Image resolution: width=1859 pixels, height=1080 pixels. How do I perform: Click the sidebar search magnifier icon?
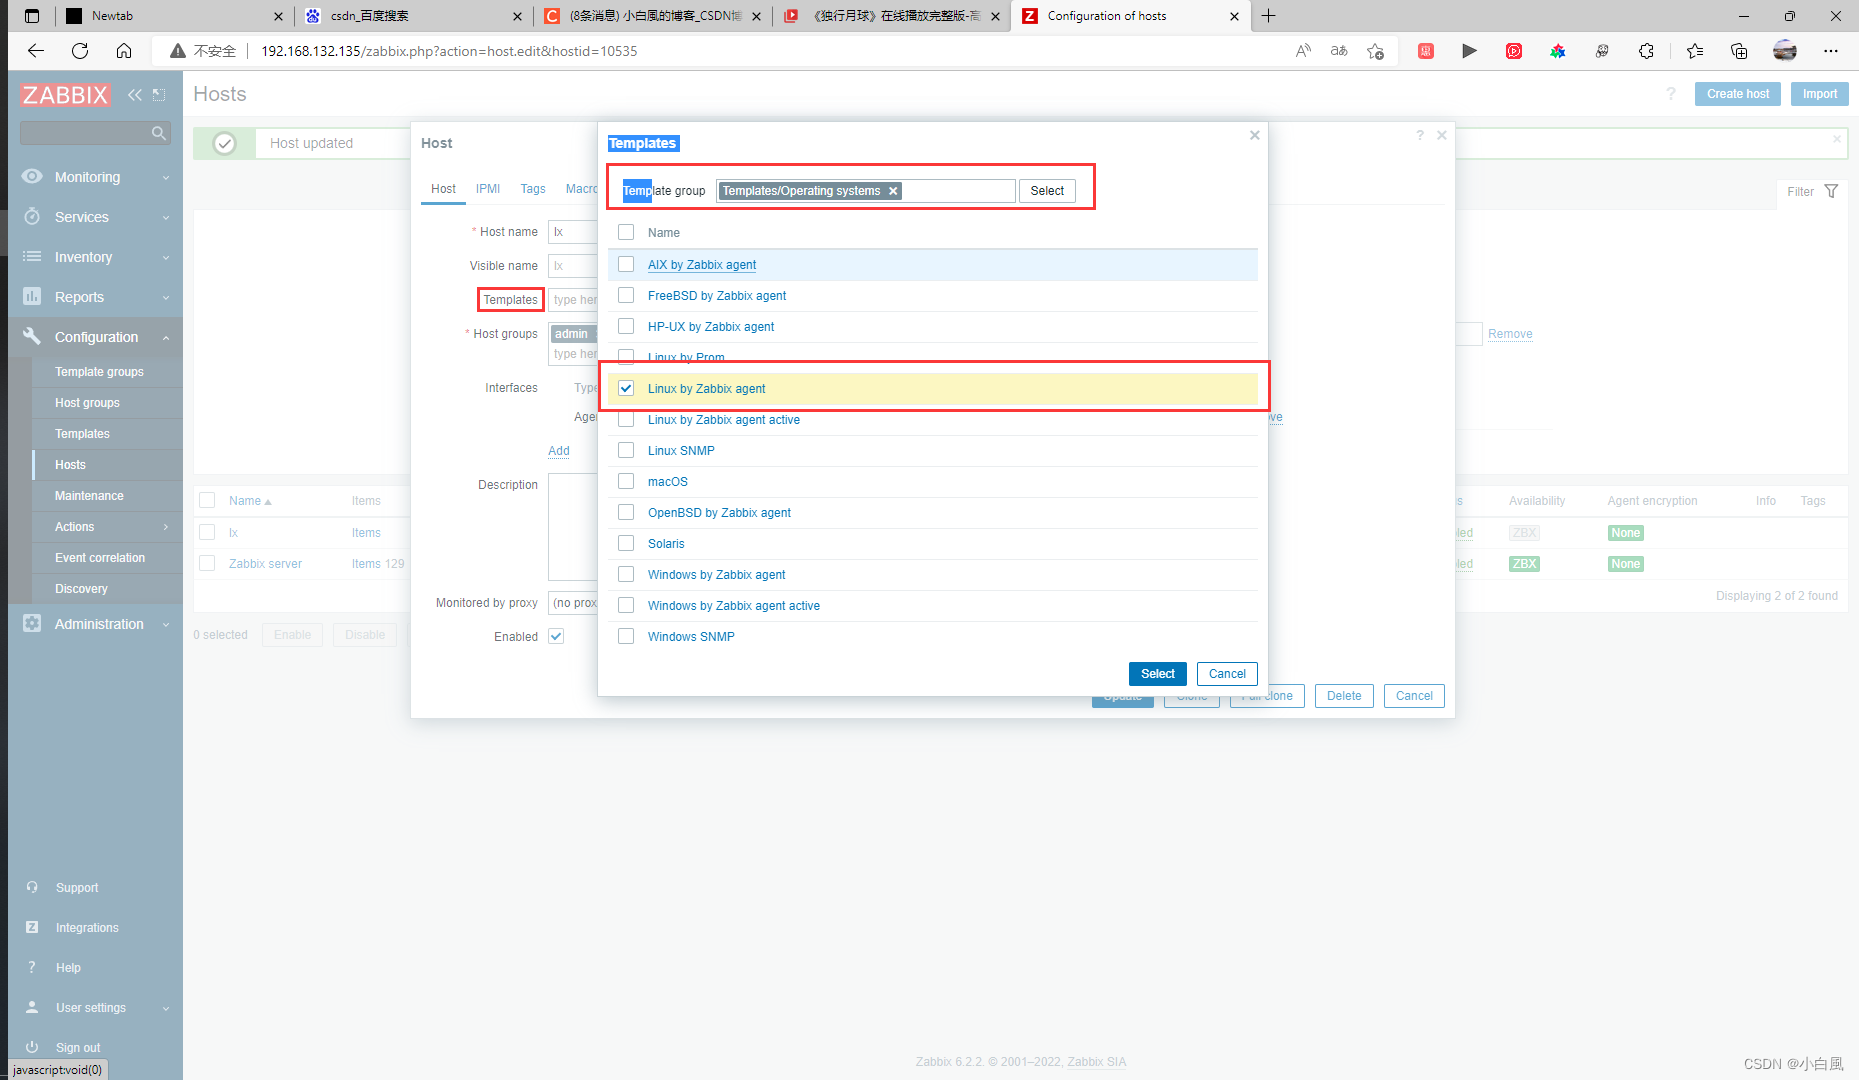click(x=158, y=133)
